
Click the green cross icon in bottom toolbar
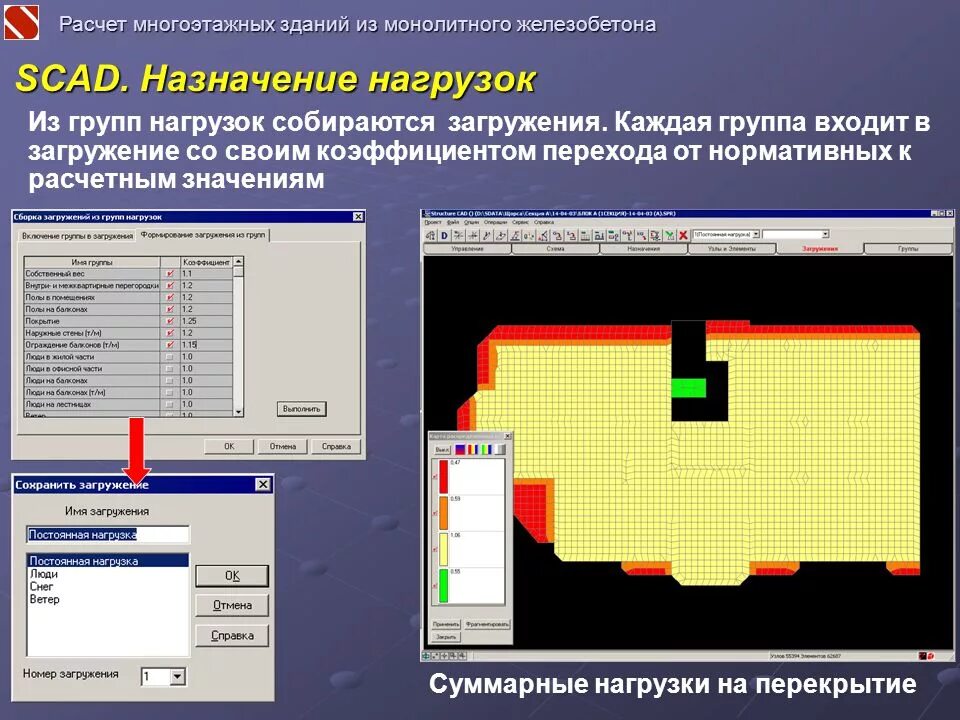coord(427,656)
